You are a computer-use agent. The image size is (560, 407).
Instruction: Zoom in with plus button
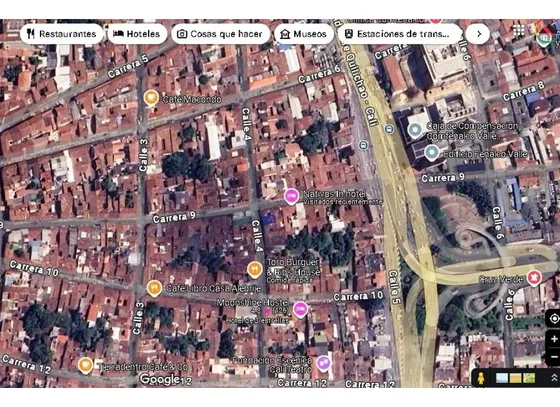(x=554, y=339)
